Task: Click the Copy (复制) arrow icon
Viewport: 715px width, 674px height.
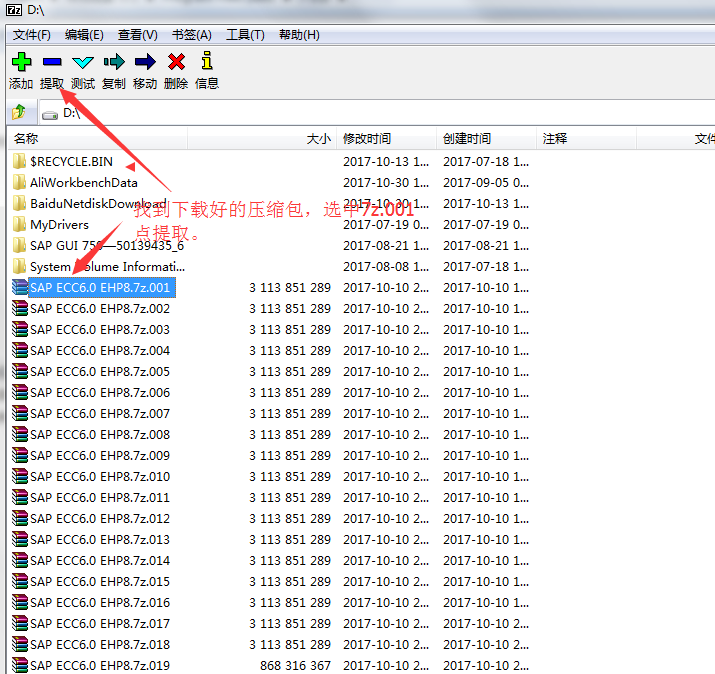Action: [114, 62]
